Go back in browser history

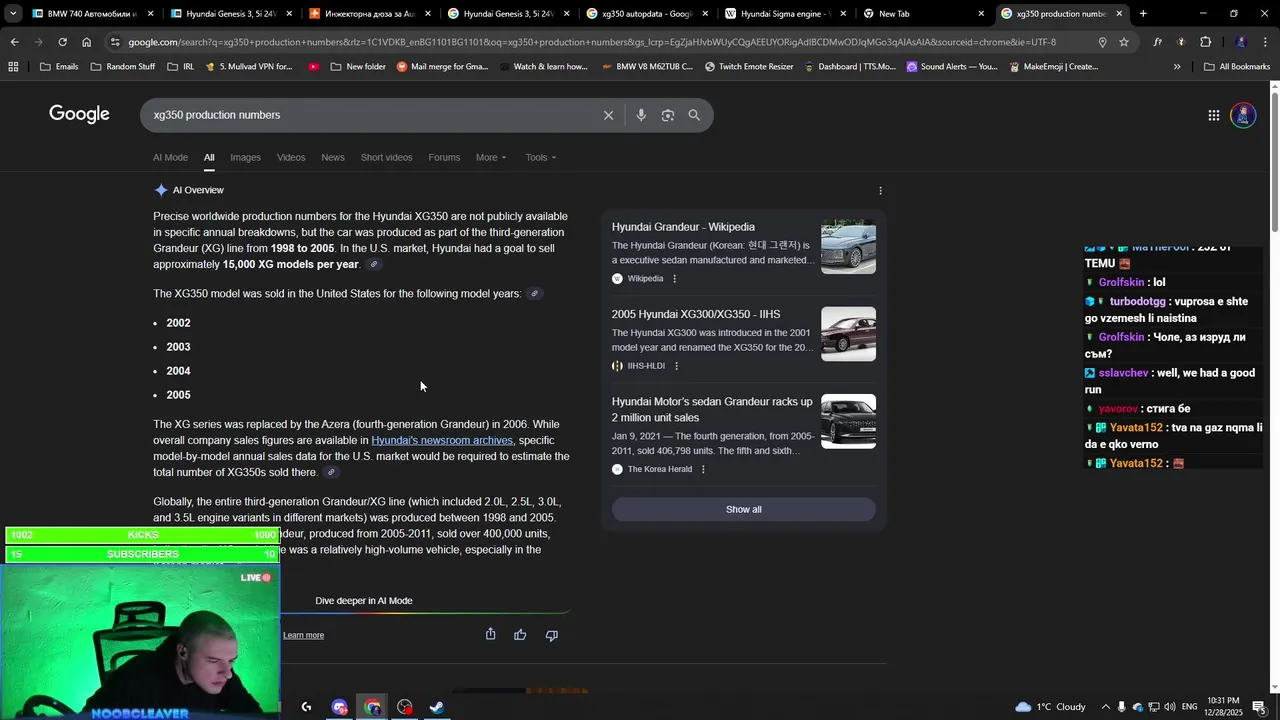coord(14,42)
